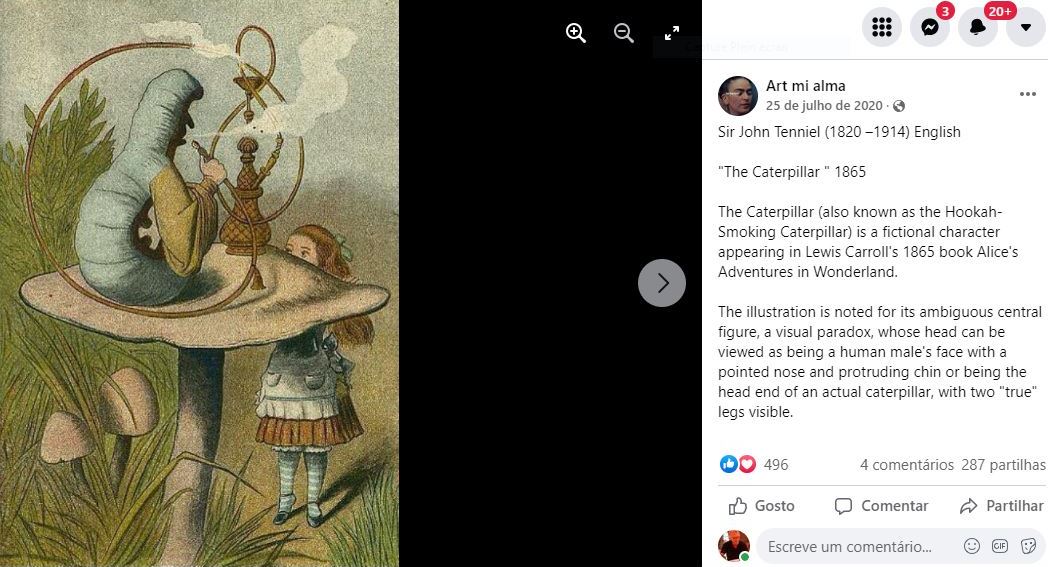The image size is (1048, 567).
Task: Expand the account dropdown arrow
Action: click(1026, 27)
